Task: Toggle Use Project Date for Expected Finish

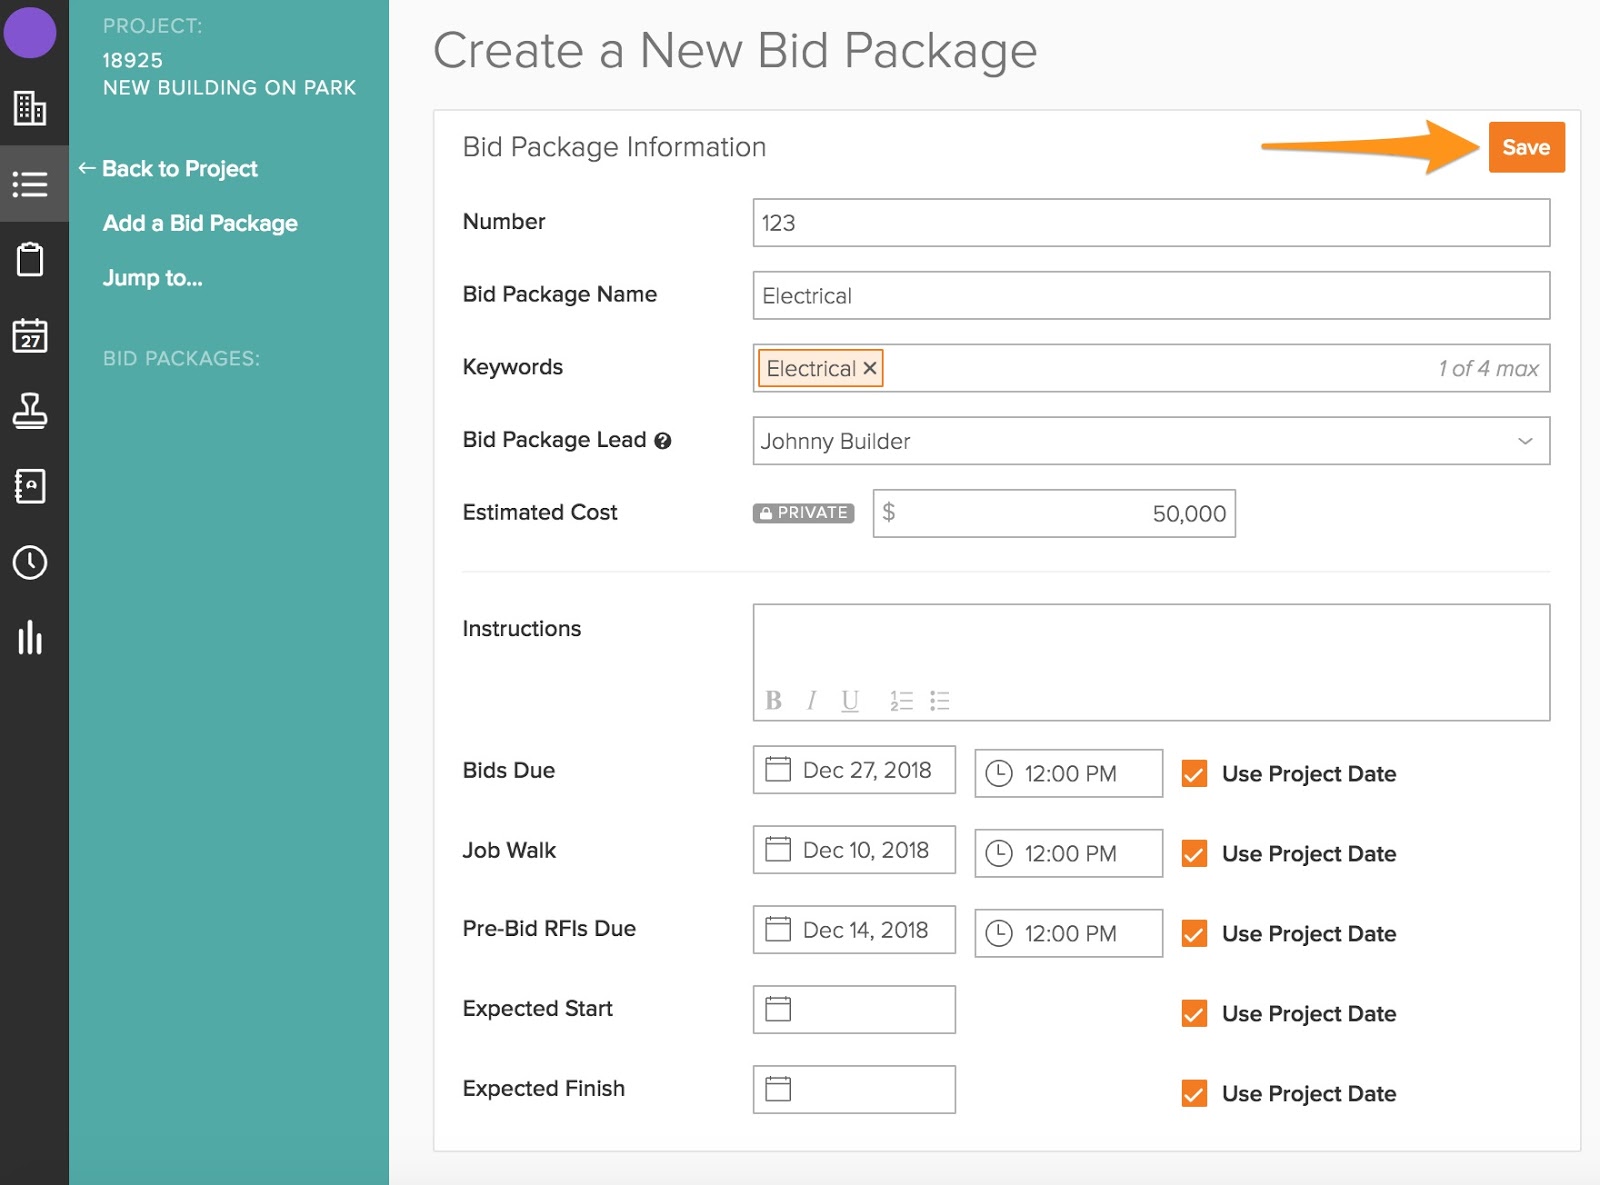Action: (x=1194, y=1094)
